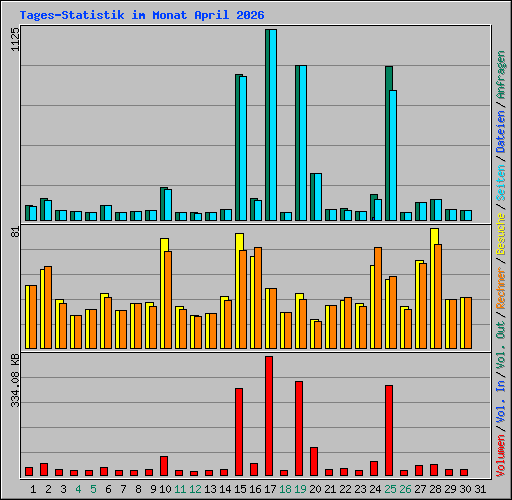Click day label 1 on the x-axis

tap(33, 489)
